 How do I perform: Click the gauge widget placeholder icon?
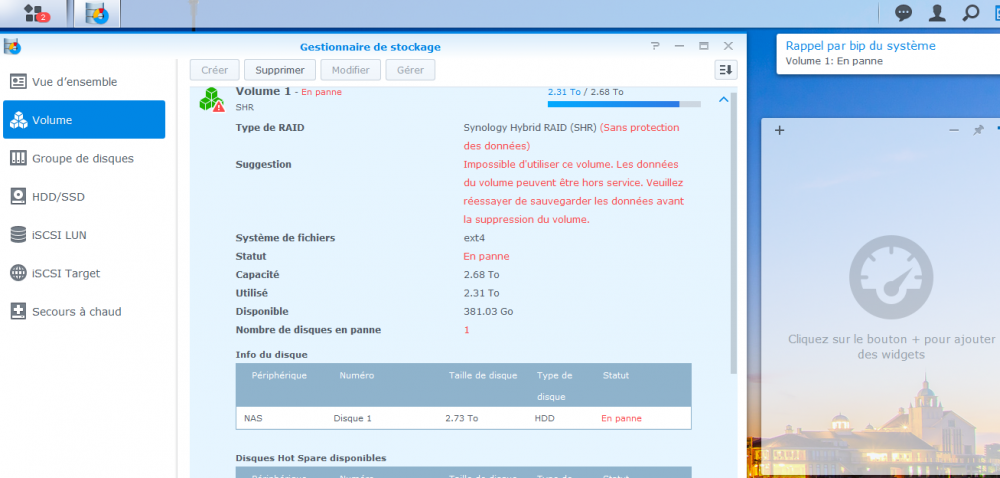point(891,277)
